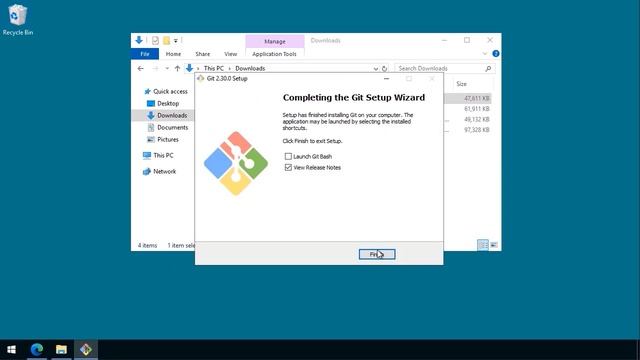Switch to the Home ribbon tab
Image resolution: width=640 pixels, height=360 pixels.
[x=173, y=54]
